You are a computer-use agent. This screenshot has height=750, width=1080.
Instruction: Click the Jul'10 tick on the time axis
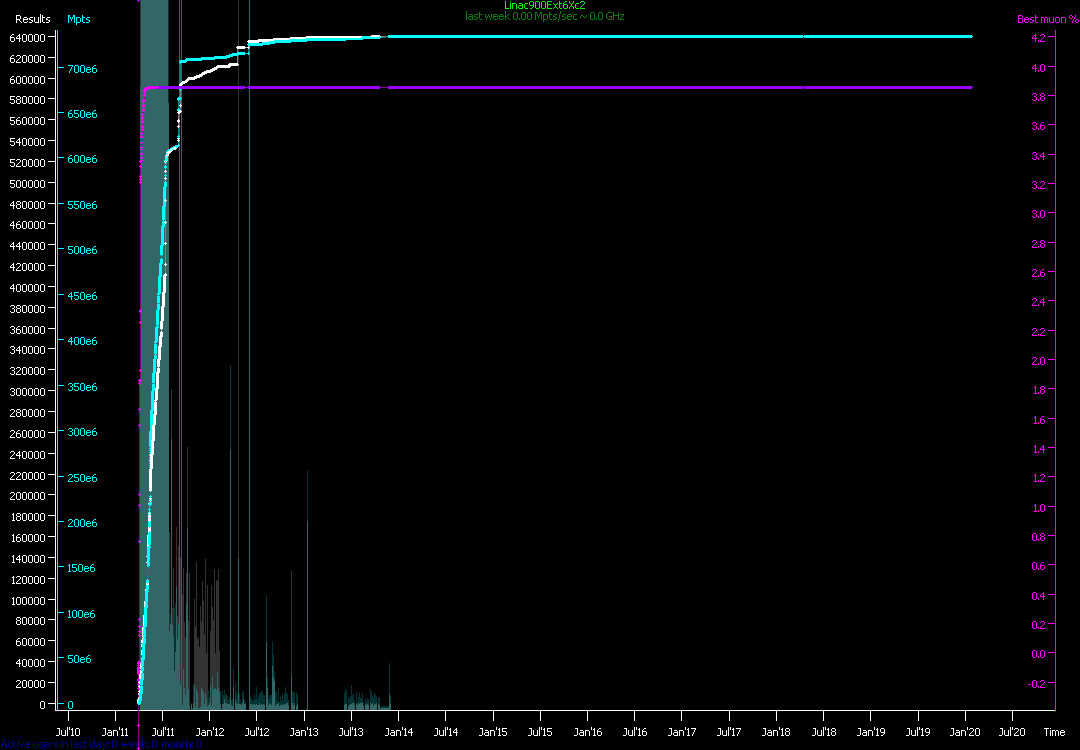click(x=68, y=732)
